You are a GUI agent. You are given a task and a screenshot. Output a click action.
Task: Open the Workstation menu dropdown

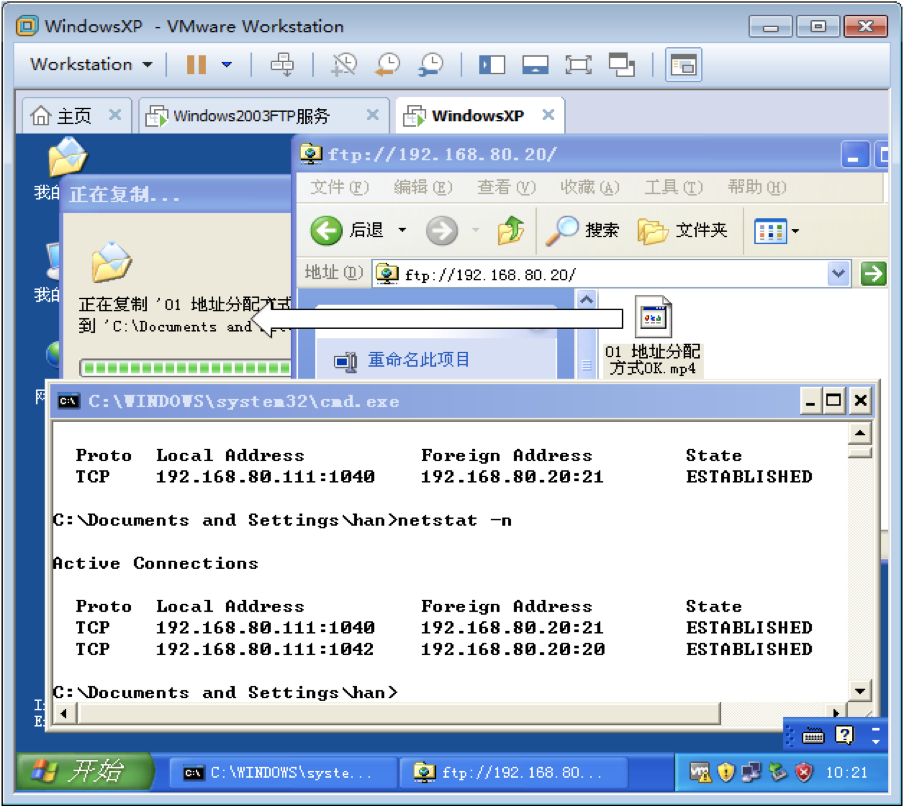click(x=91, y=64)
